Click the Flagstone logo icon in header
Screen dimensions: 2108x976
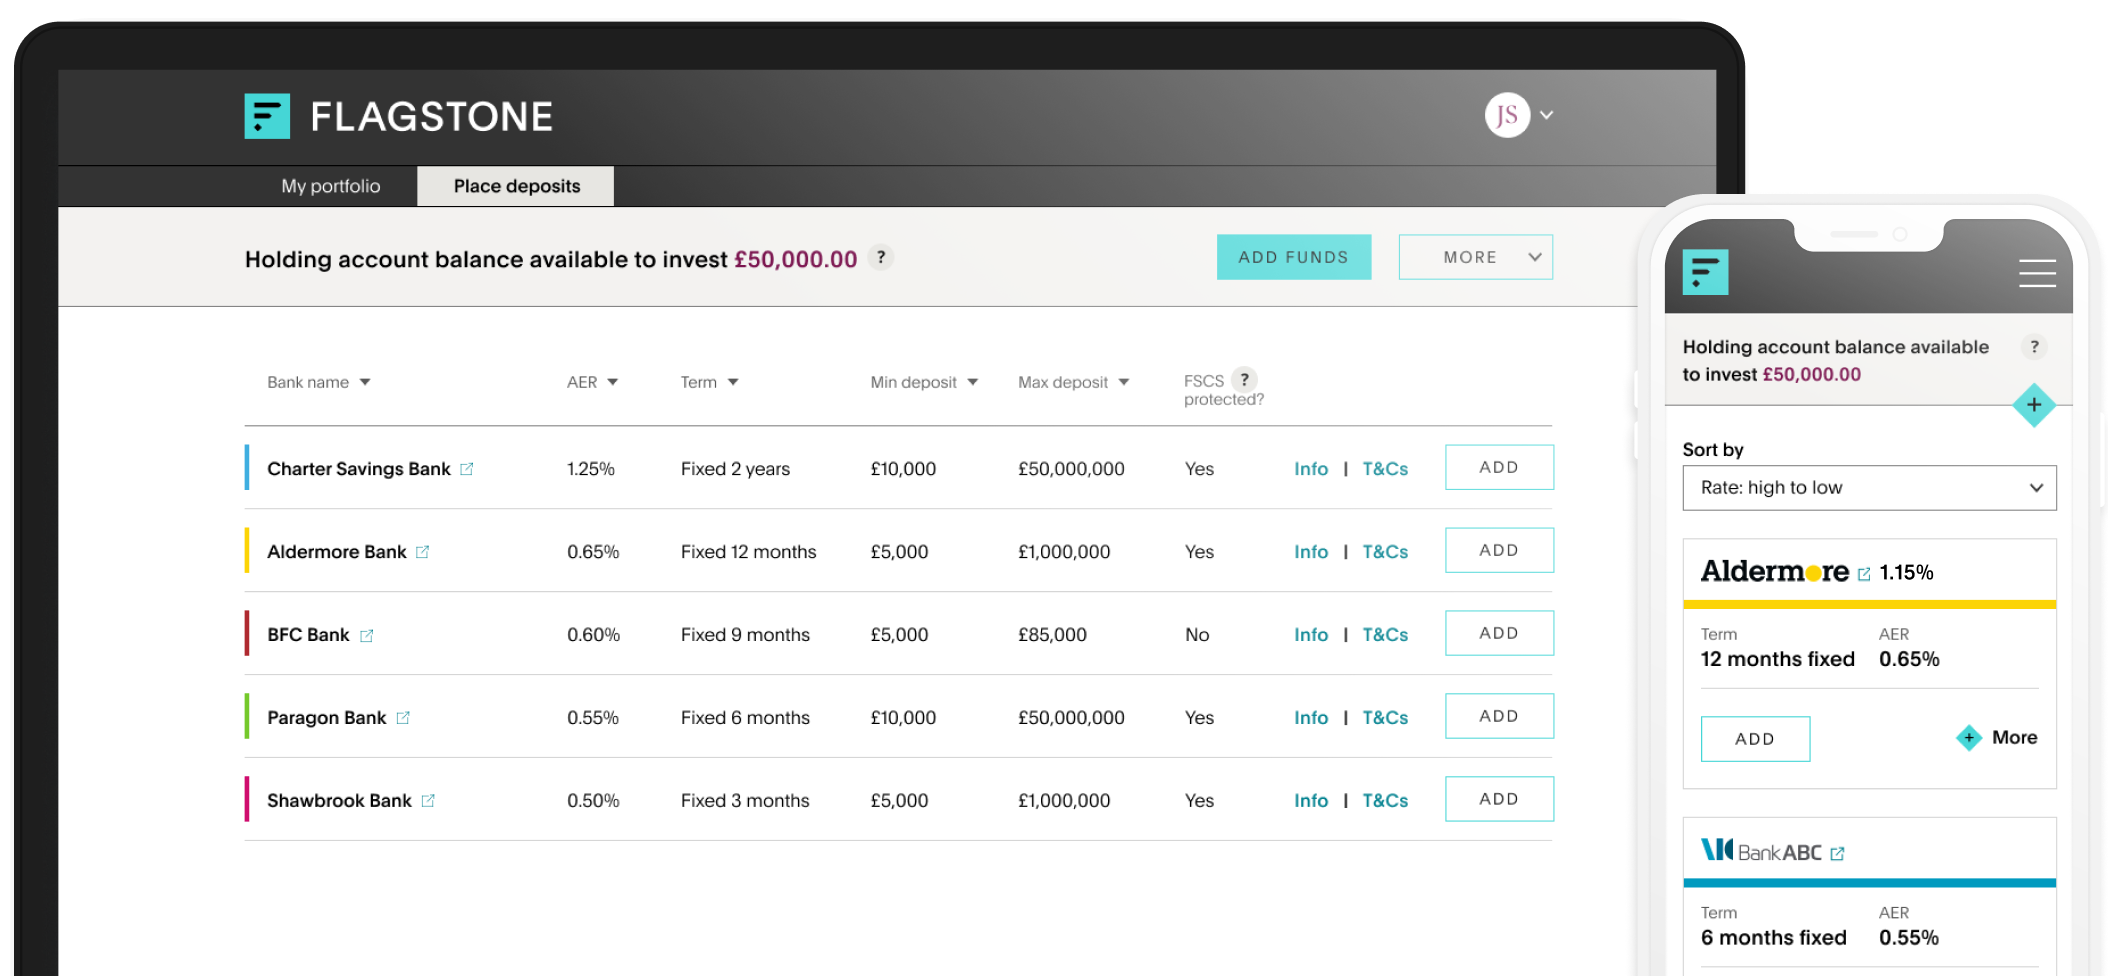267,116
